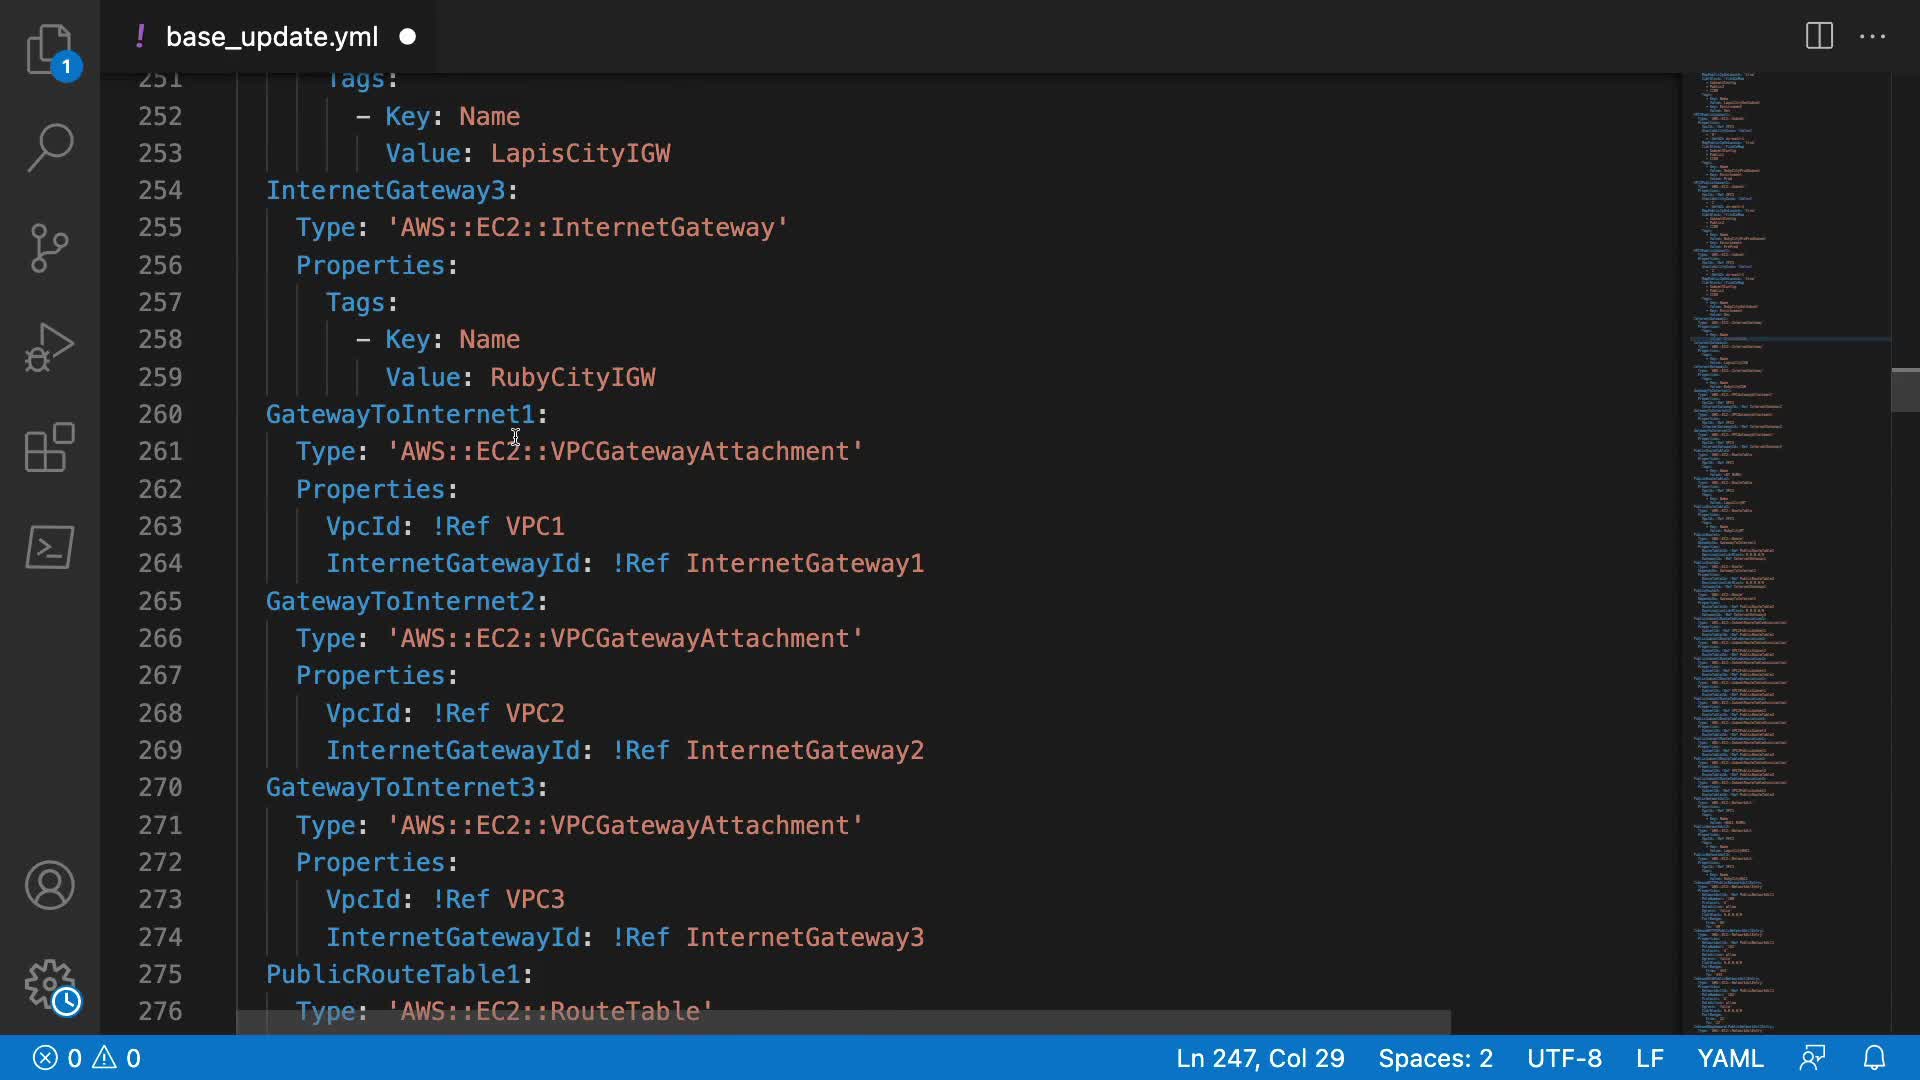This screenshot has height=1080, width=1920.
Task: Open the Source Control view
Action: point(49,247)
